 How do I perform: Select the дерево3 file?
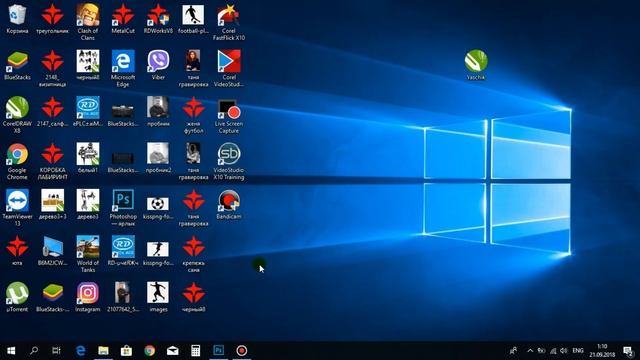88,205
